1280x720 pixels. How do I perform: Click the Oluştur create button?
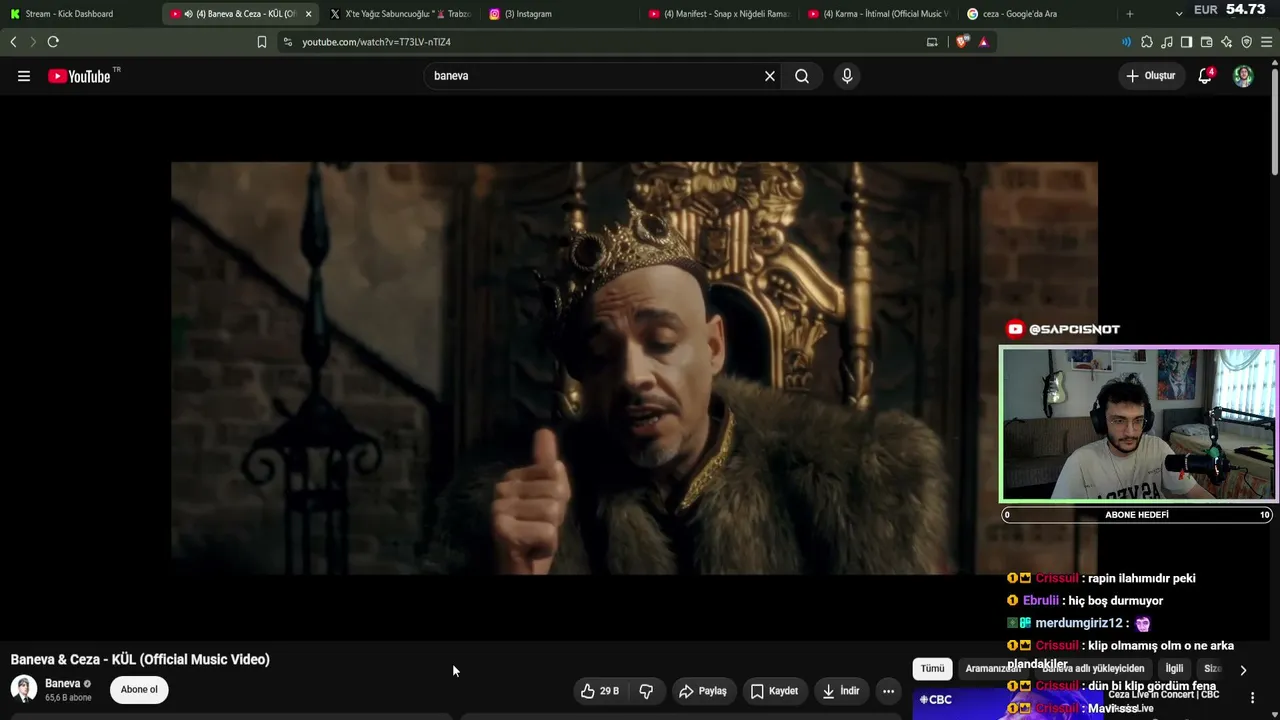click(x=1150, y=76)
